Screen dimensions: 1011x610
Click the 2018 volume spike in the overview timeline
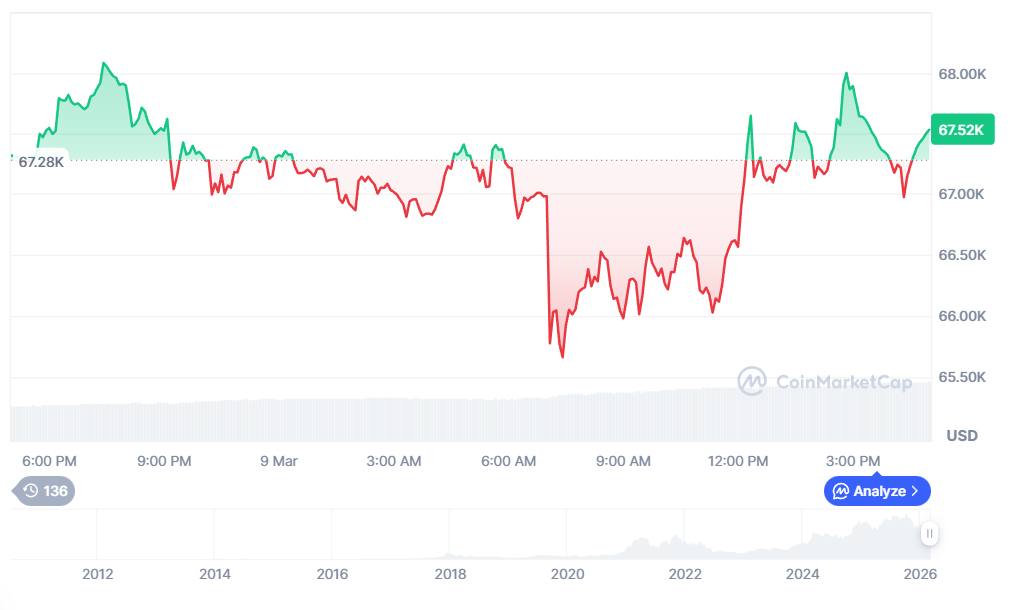point(449,555)
